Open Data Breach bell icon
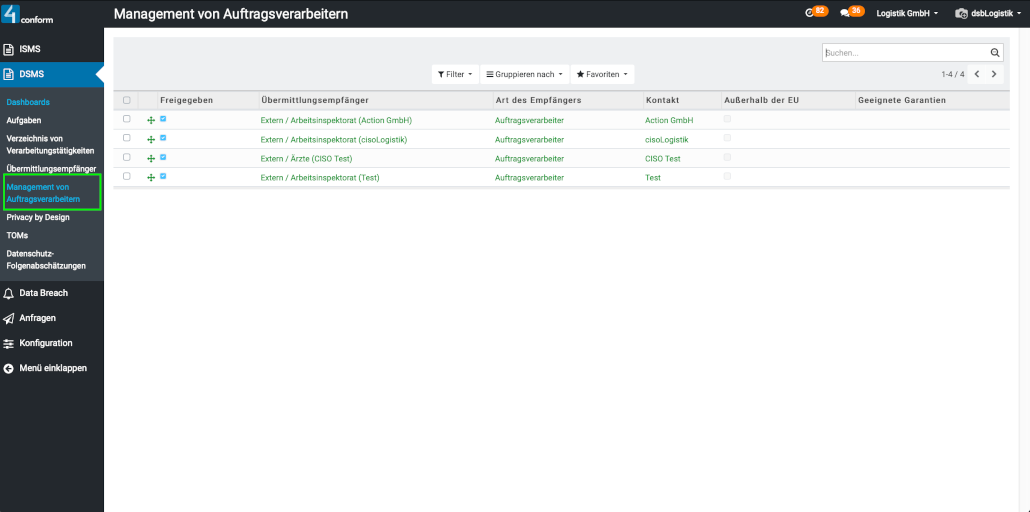This screenshot has width=1030, height=512. tap(9, 293)
